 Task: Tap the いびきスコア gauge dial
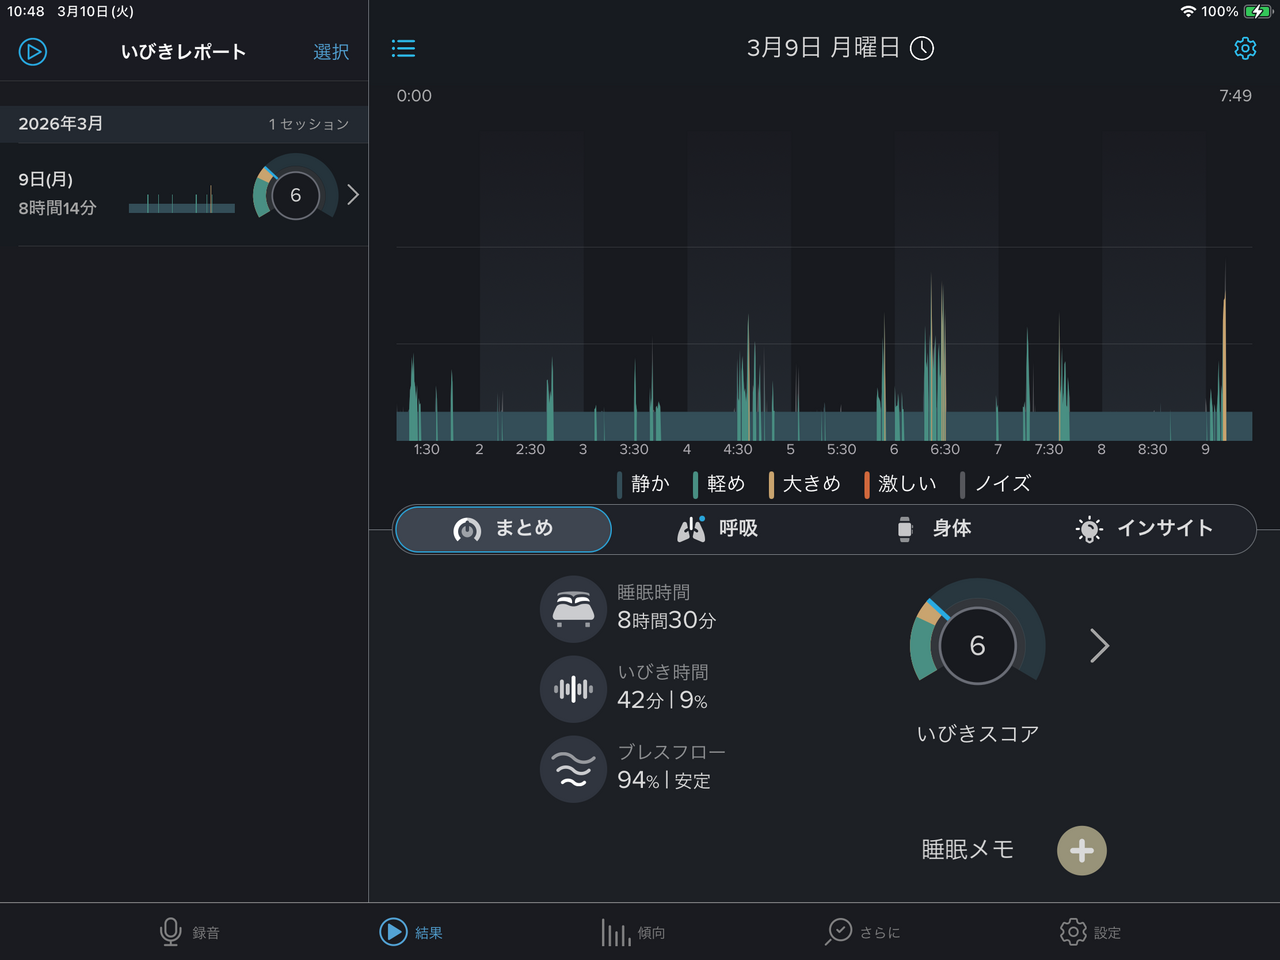click(977, 645)
